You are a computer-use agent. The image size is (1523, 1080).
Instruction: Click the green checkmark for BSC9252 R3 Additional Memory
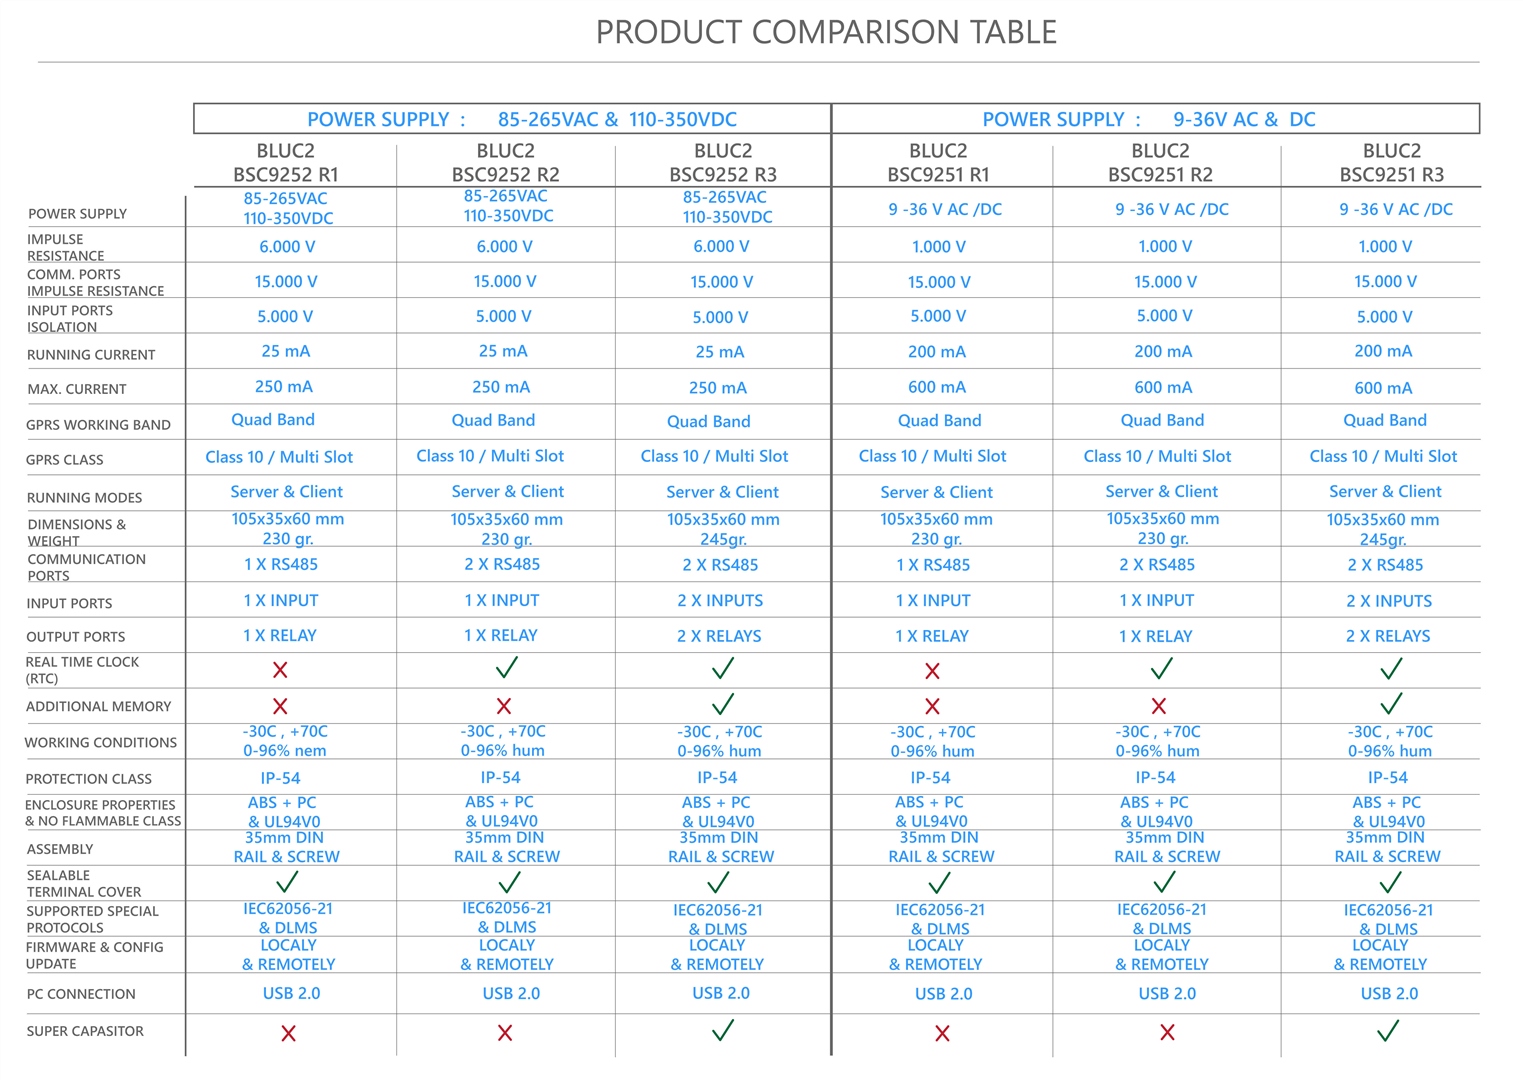722,703
